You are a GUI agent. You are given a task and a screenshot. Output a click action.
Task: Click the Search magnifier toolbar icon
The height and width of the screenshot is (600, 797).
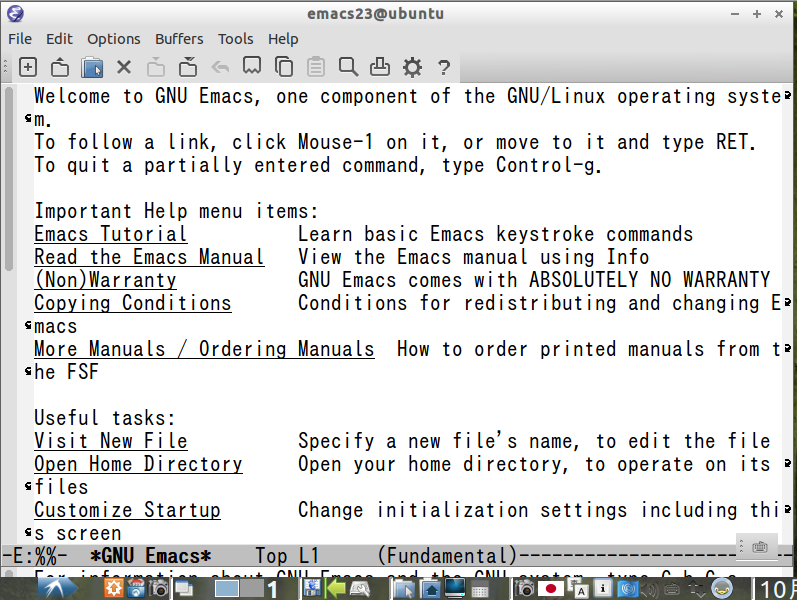pyautogui.click(x=348, y=67)
